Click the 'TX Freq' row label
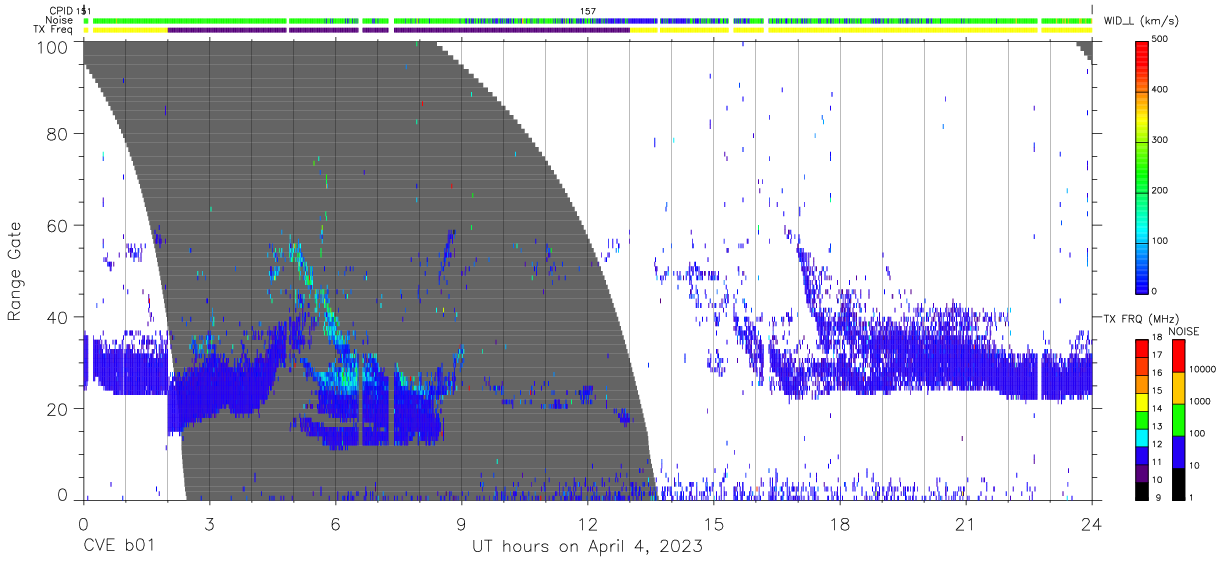The image size is (1228, 567). coord(54,30)
